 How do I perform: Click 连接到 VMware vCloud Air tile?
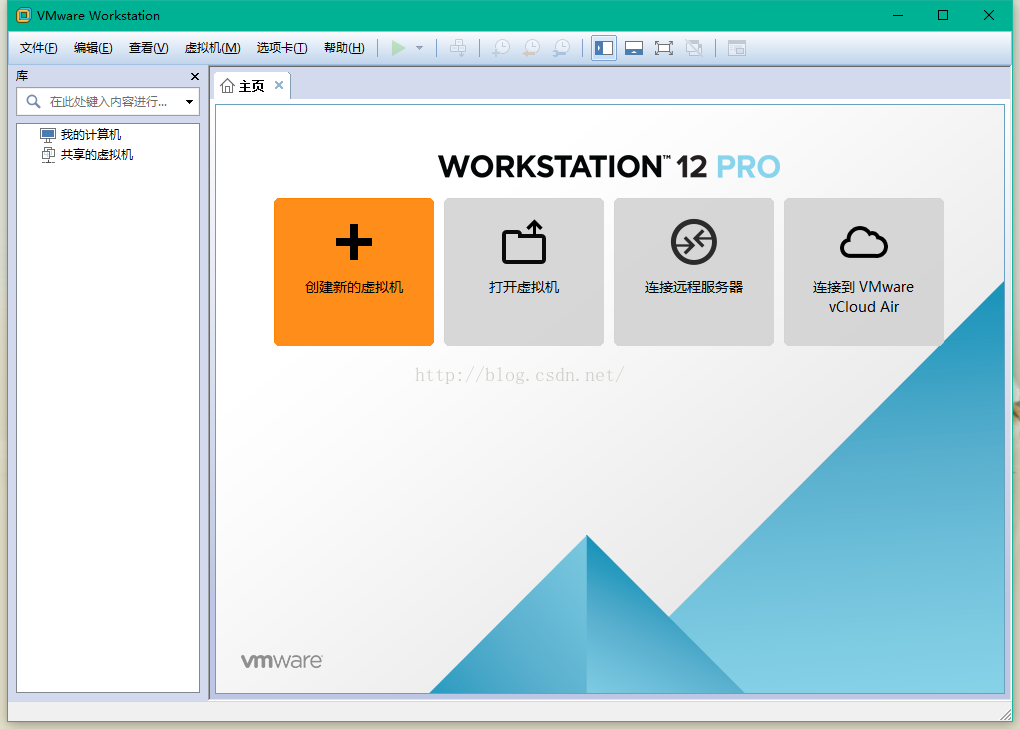click(863, 272)
